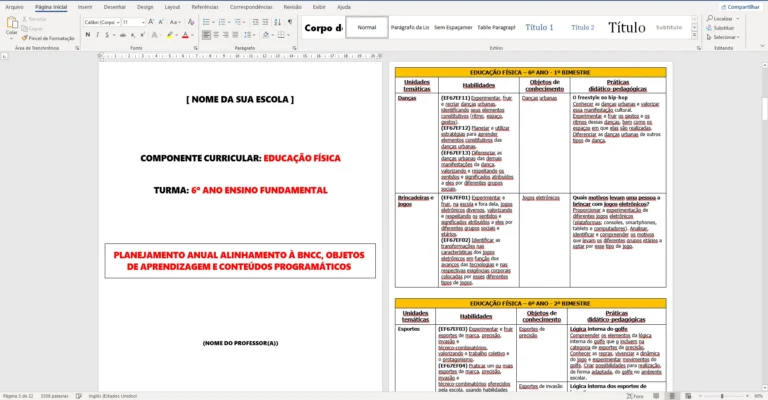Decrease paragraph indent
768x400 pixels.
tap(255, 22)
